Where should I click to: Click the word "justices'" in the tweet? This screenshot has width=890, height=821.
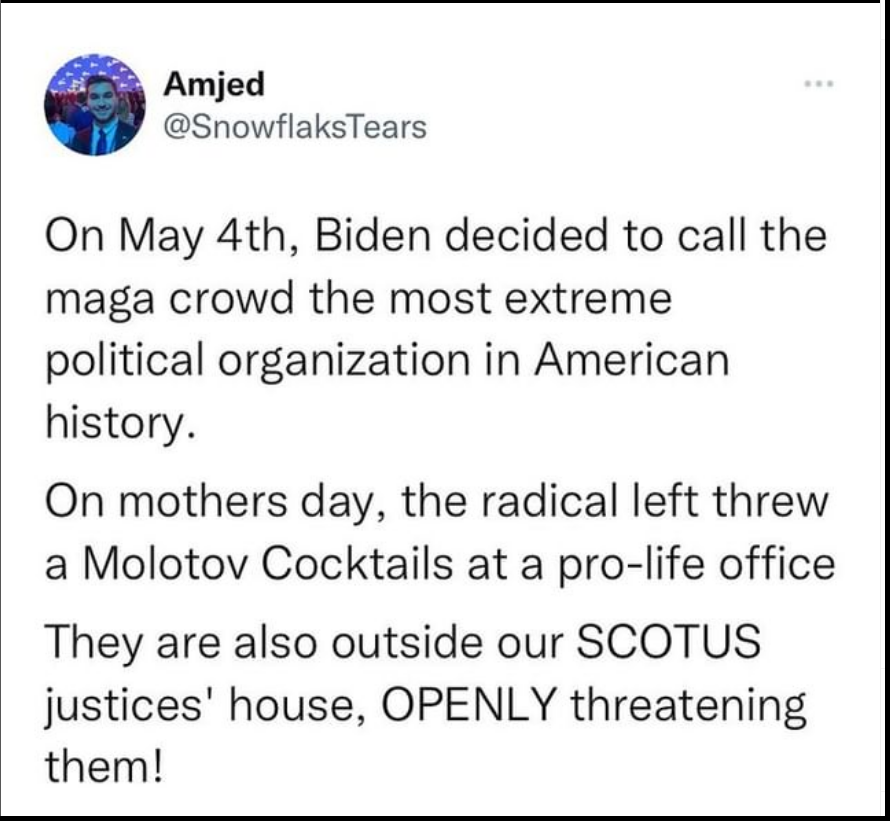tap(133, 706)
